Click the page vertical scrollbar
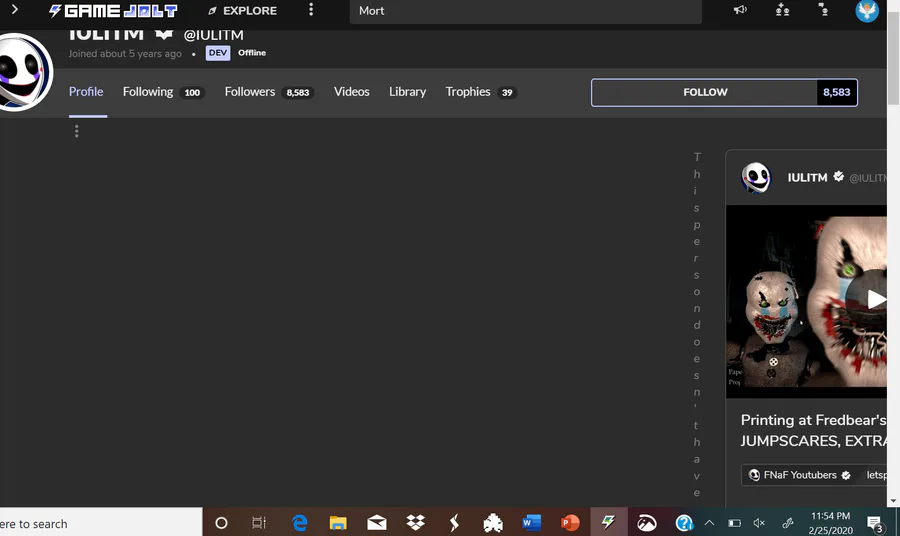This screenshot has height=536, width=900. coord(893,57)
